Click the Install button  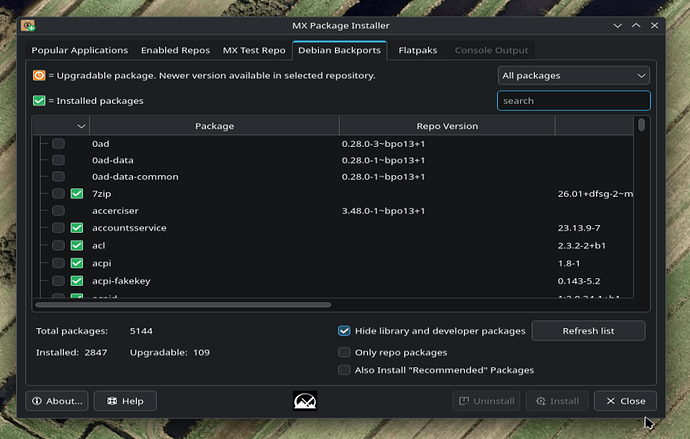click(557, 401)
